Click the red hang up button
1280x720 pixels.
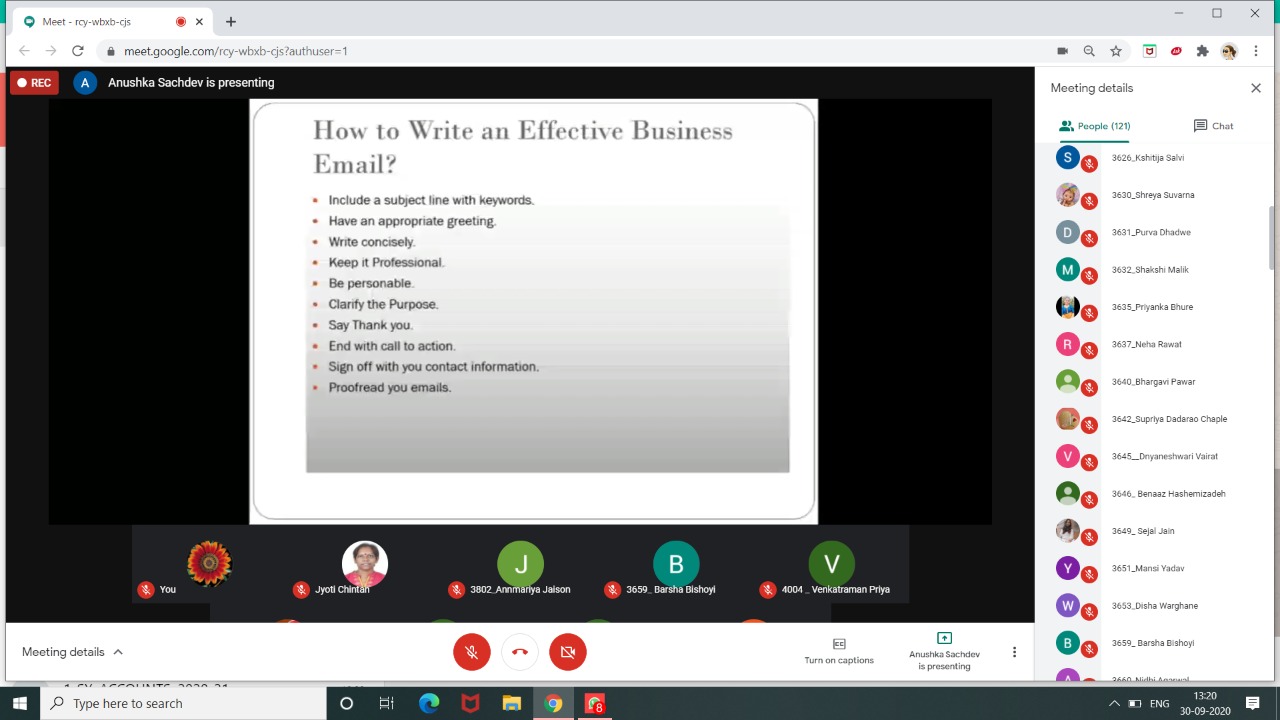pos(519,651)
